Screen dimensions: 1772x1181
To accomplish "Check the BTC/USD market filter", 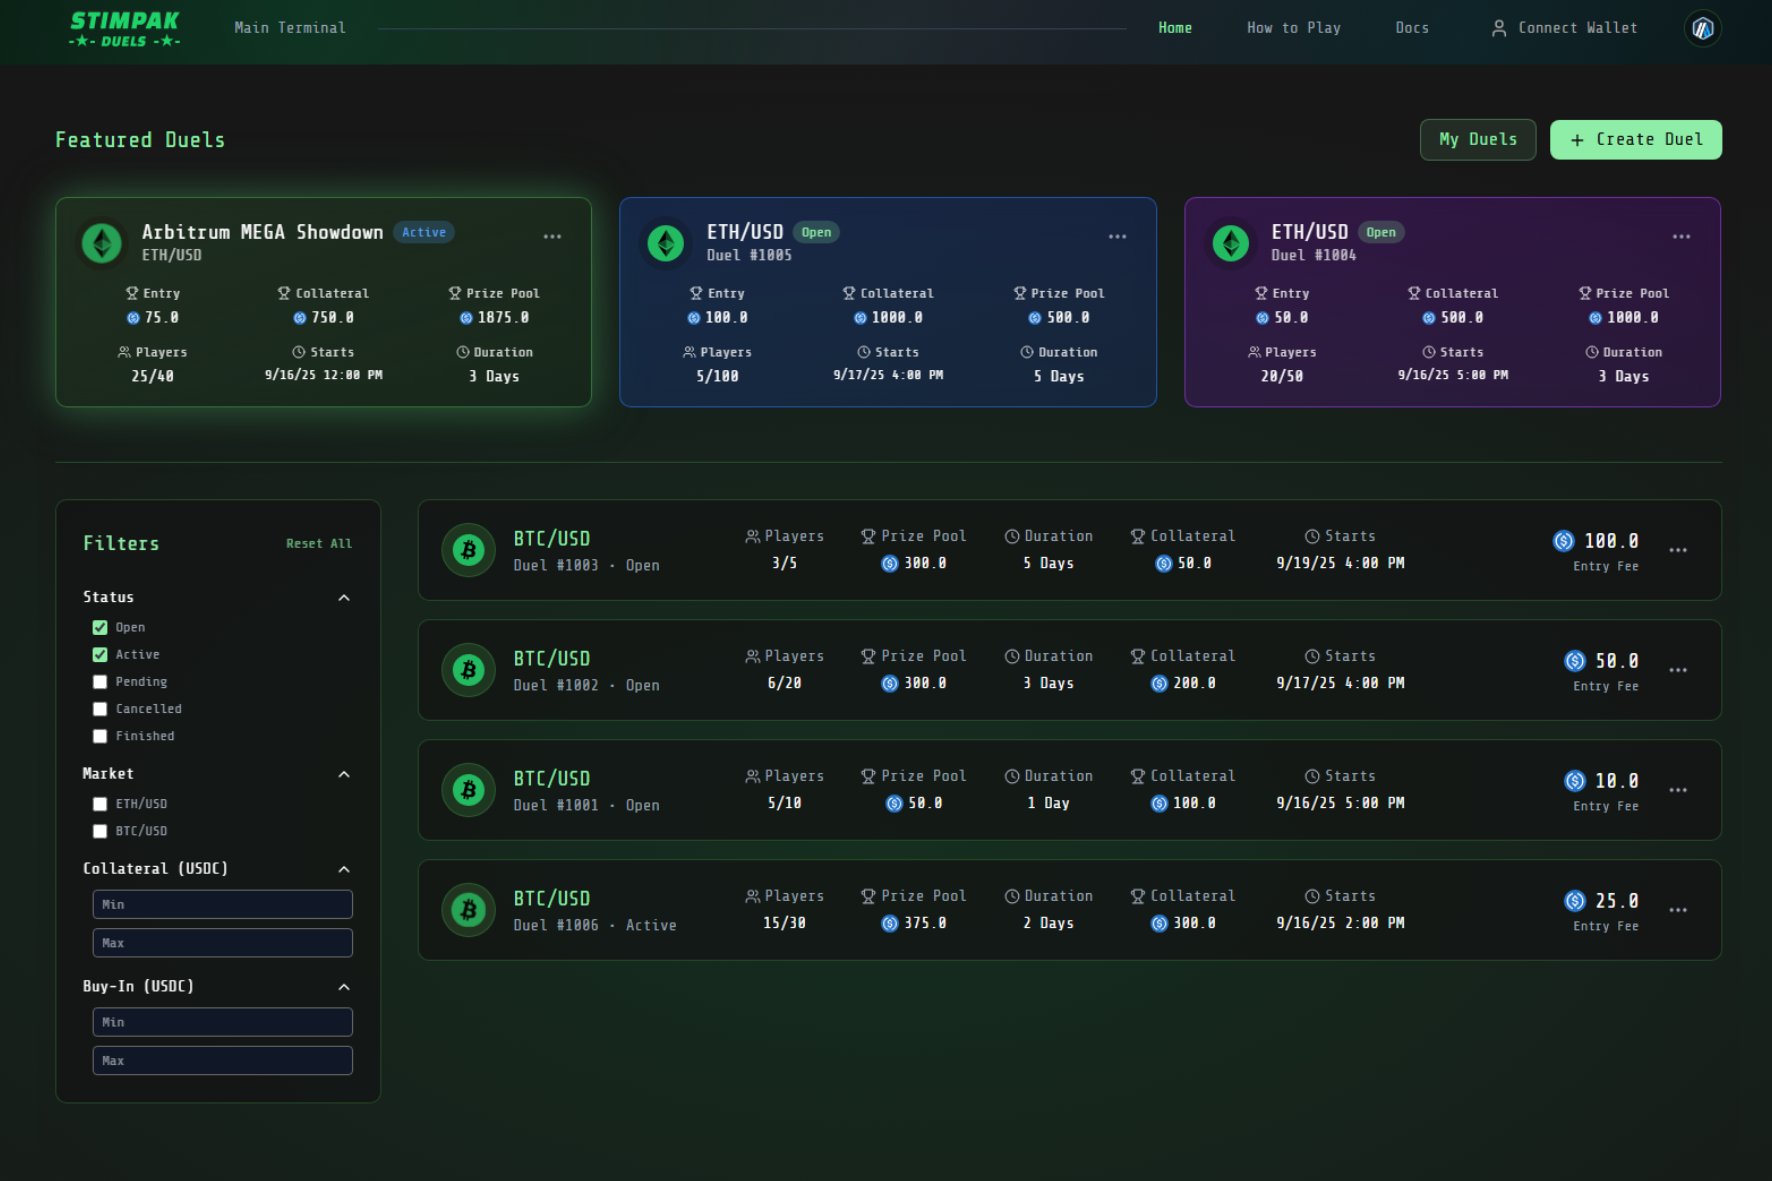I will tap(100, 831).
